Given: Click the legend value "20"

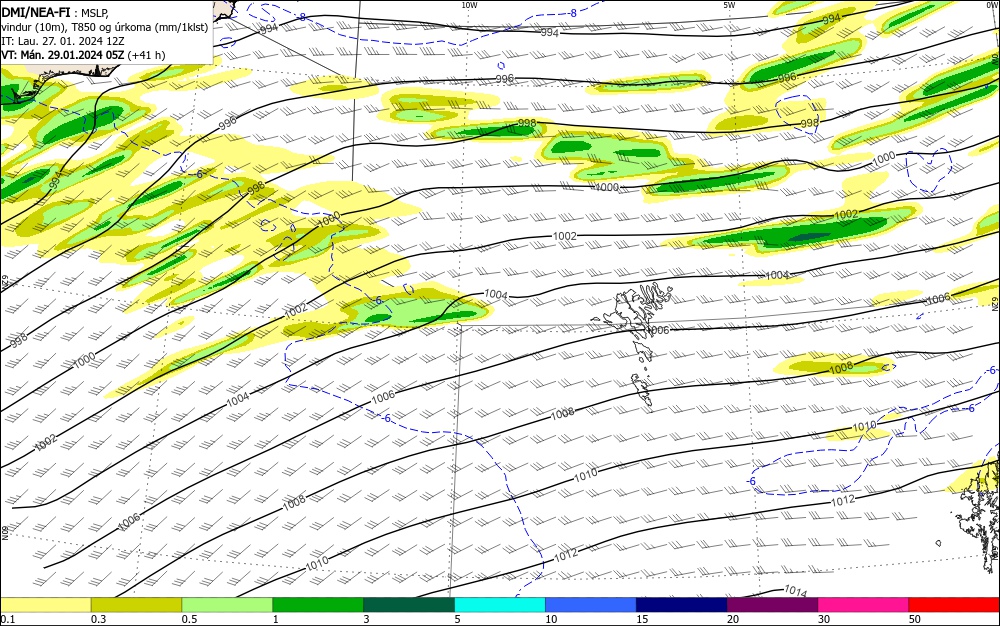Looking at the screenshot, I should click(x=733, y=619).
